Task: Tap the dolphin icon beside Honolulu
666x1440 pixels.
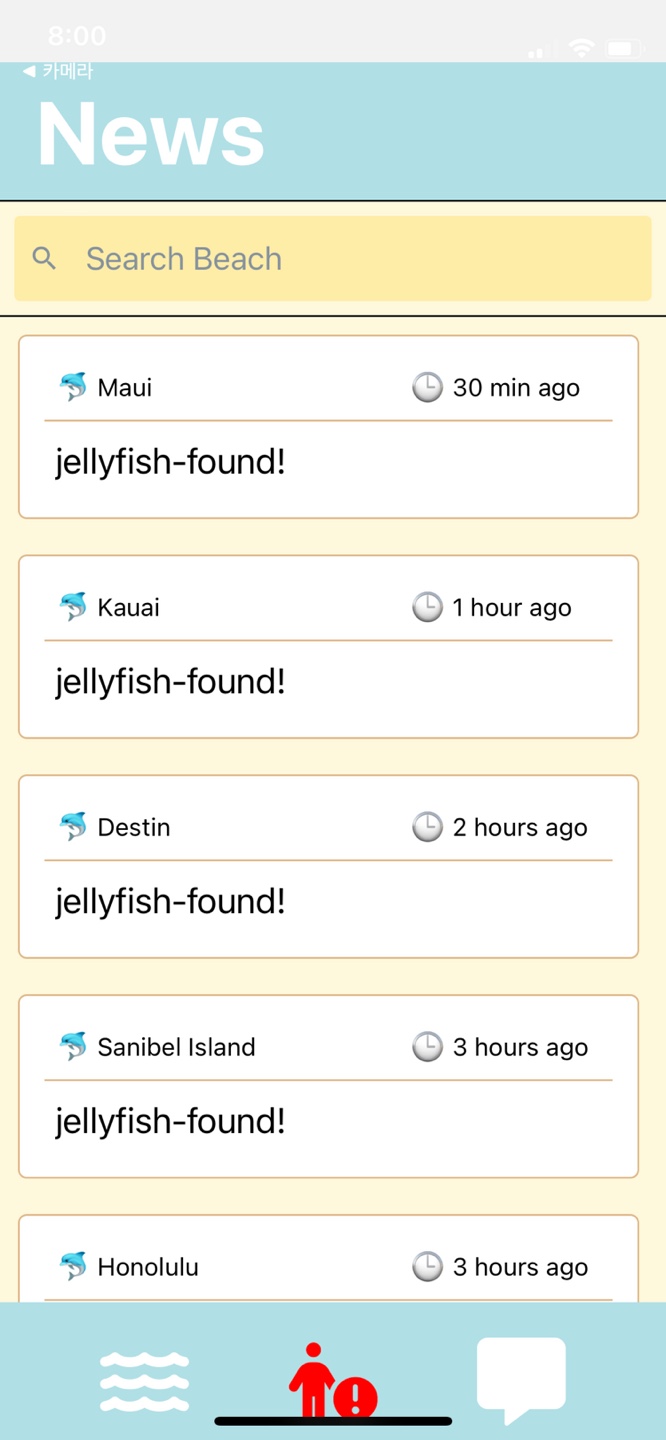Action: 73,1267
